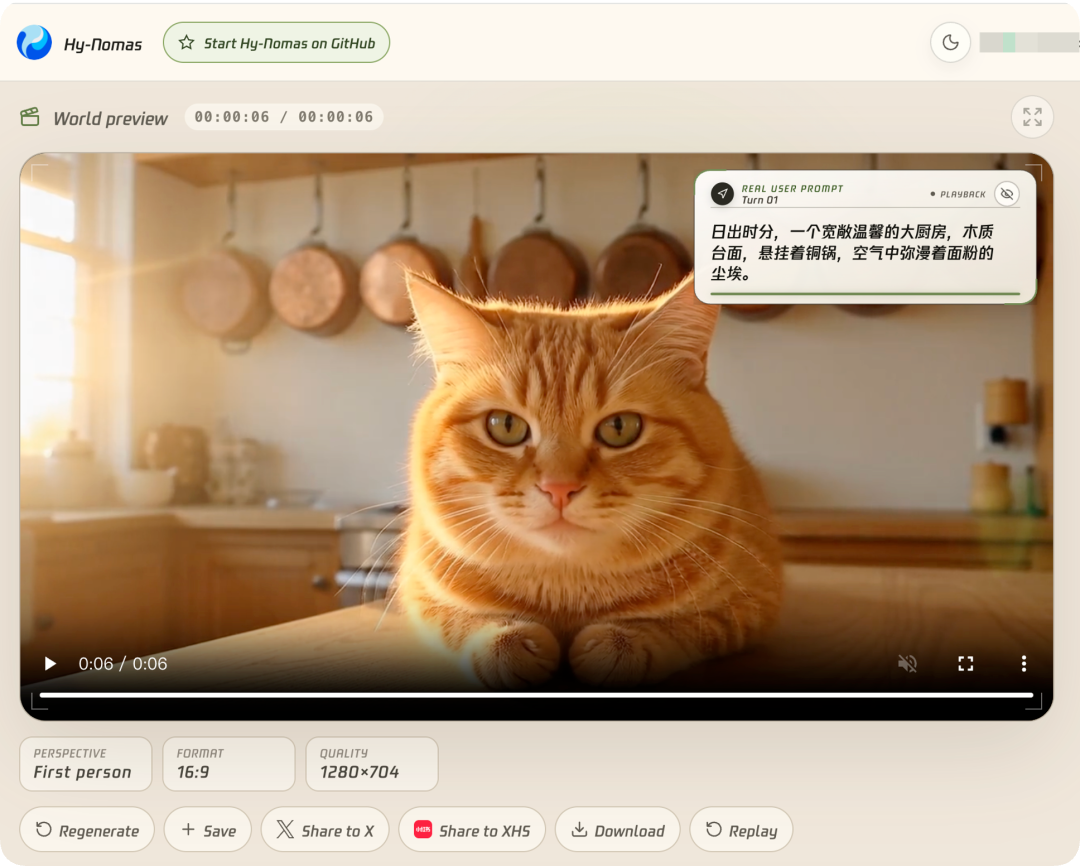Play the video with play button
The width and height of the screenshot is (1080, 866).
pos(50,663)
